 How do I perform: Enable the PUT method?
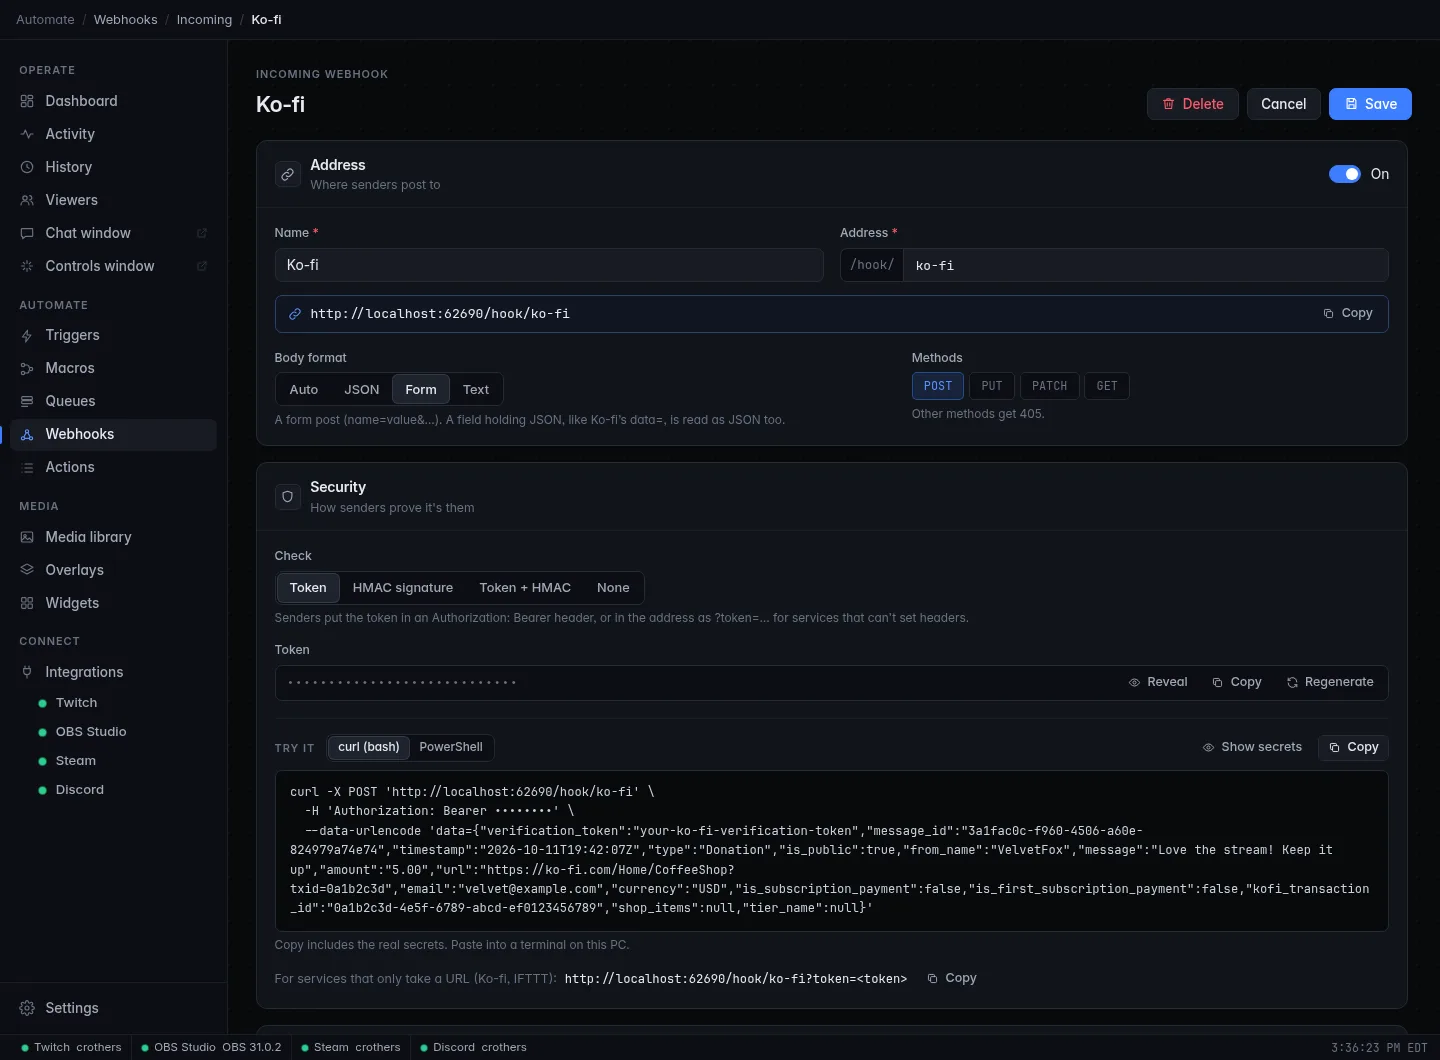pos(992,386)
